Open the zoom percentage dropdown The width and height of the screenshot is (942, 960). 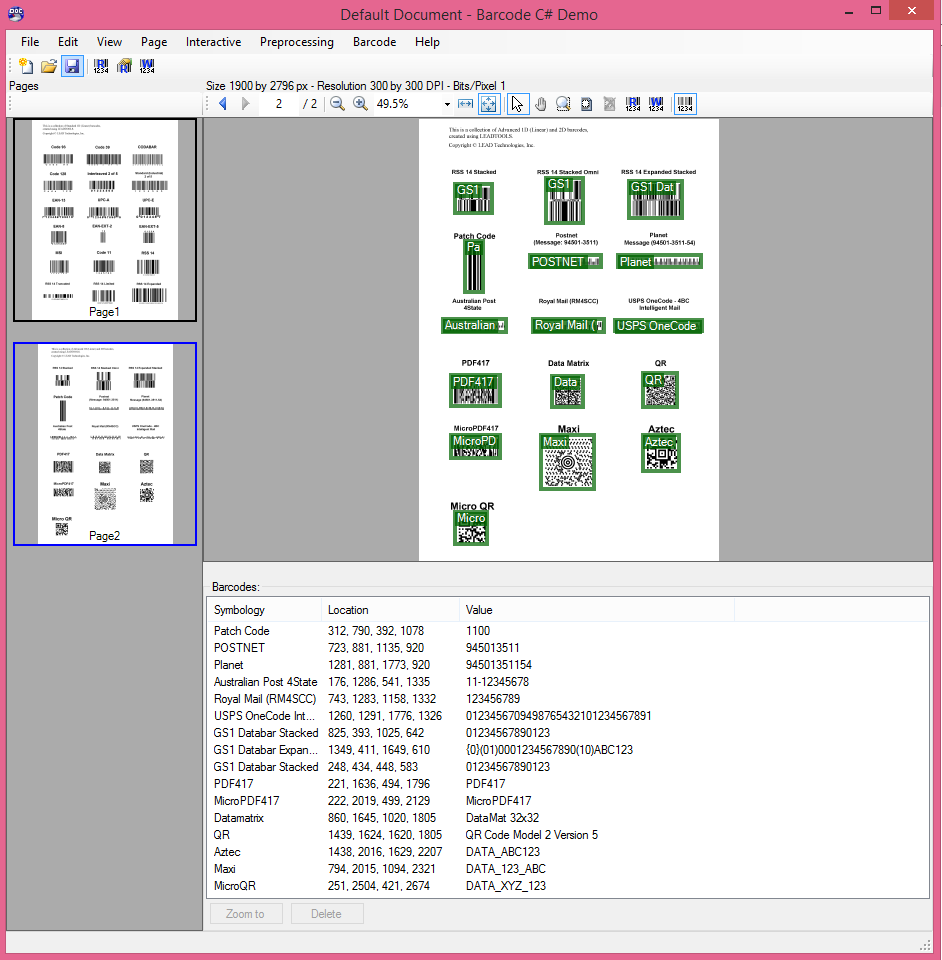click(x=447, y=105)
